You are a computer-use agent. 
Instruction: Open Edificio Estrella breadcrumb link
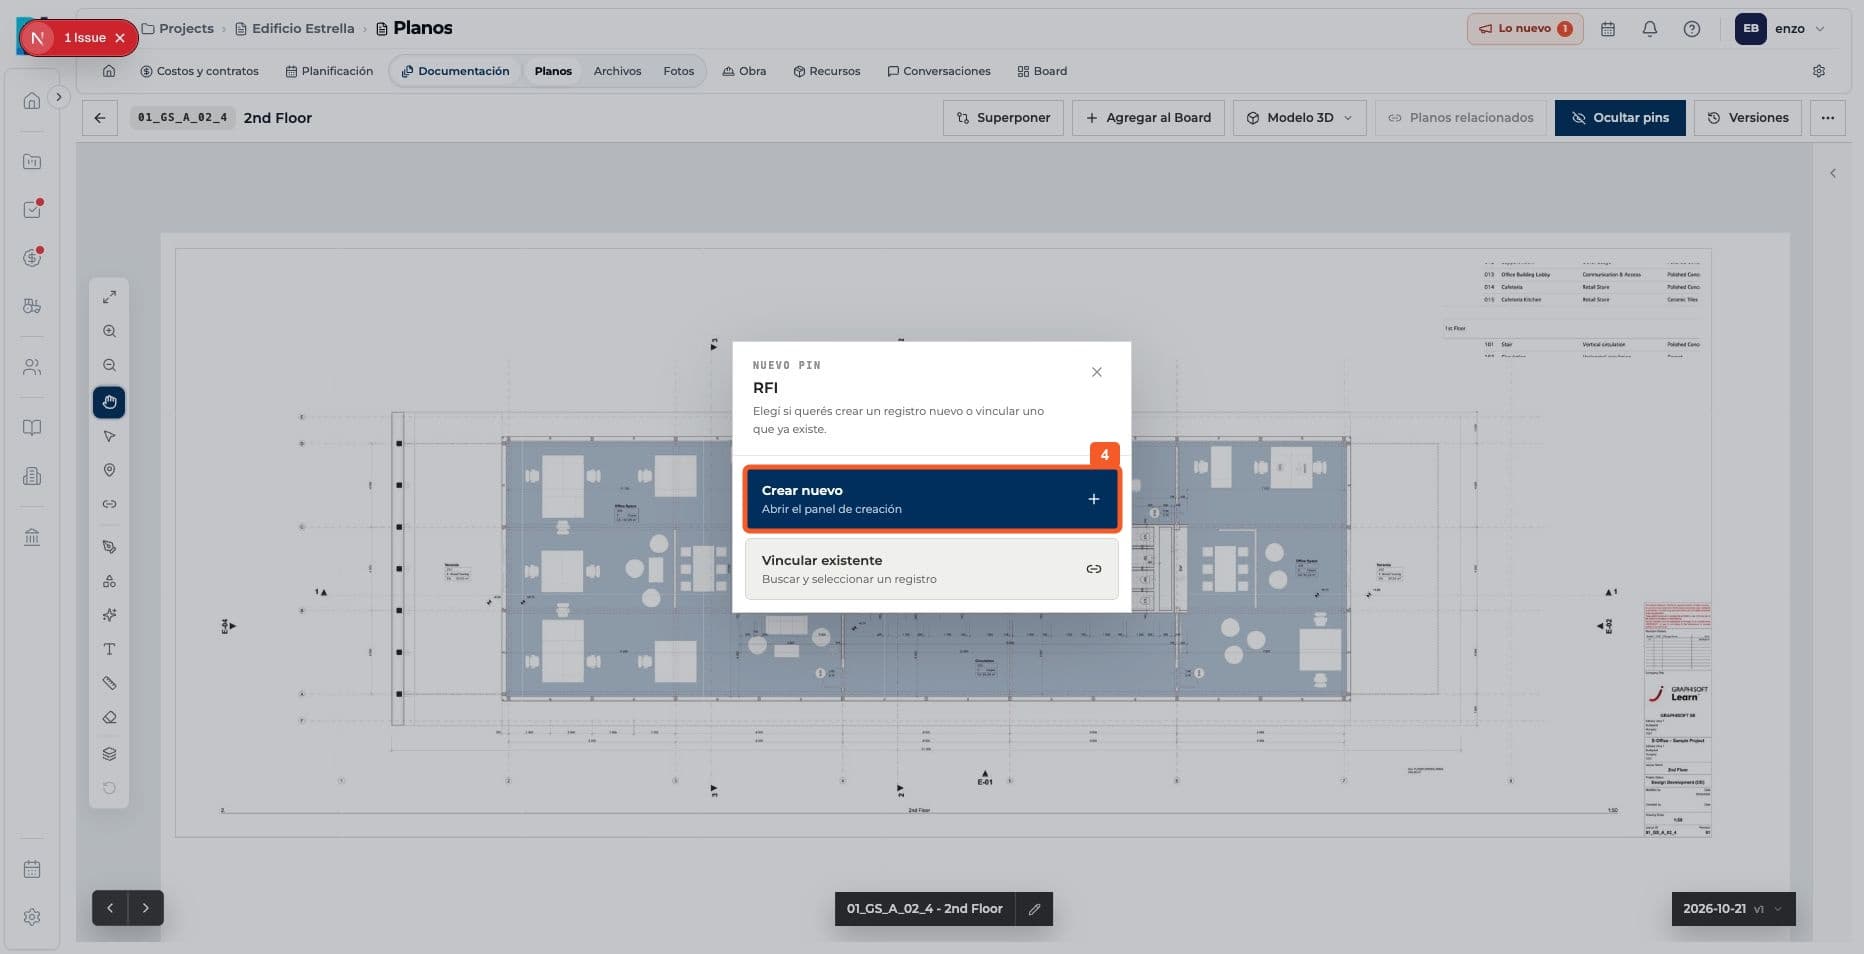point(294,29)
